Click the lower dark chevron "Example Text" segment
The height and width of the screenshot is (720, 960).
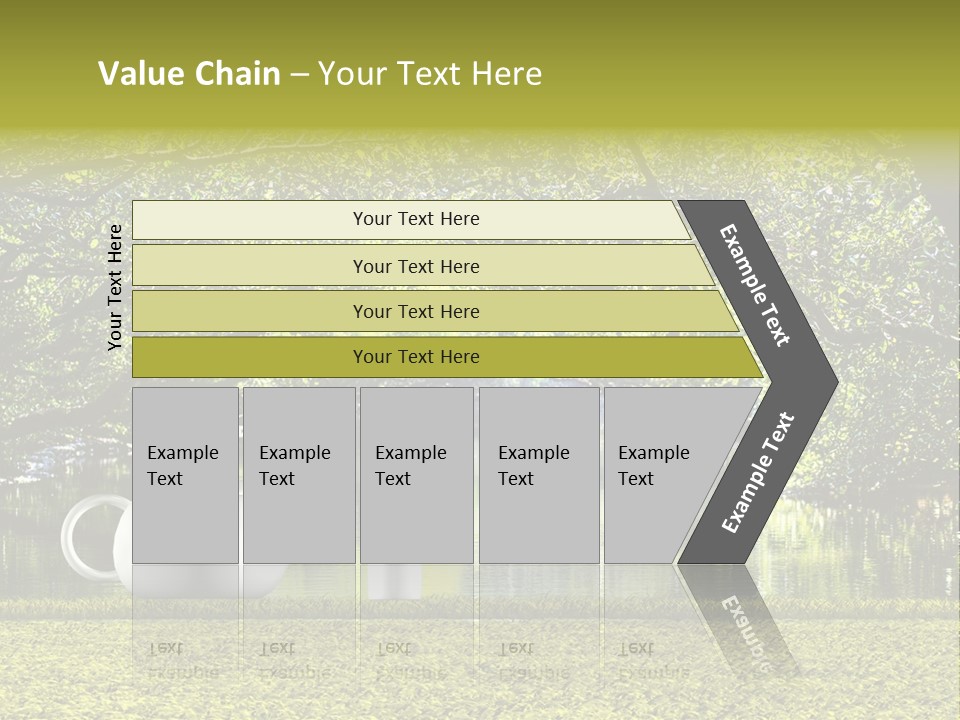(757, 472)
